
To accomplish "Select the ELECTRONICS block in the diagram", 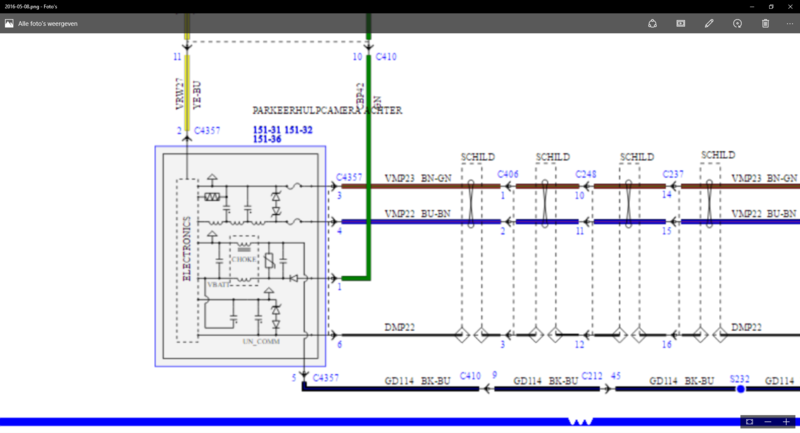I will (x=186, y=258).
